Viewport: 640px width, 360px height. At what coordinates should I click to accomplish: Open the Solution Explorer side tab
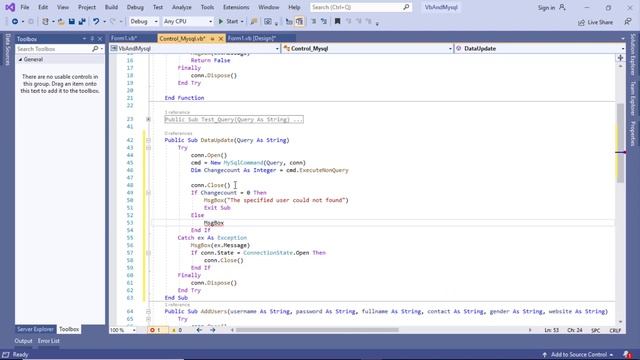point(633,54)
